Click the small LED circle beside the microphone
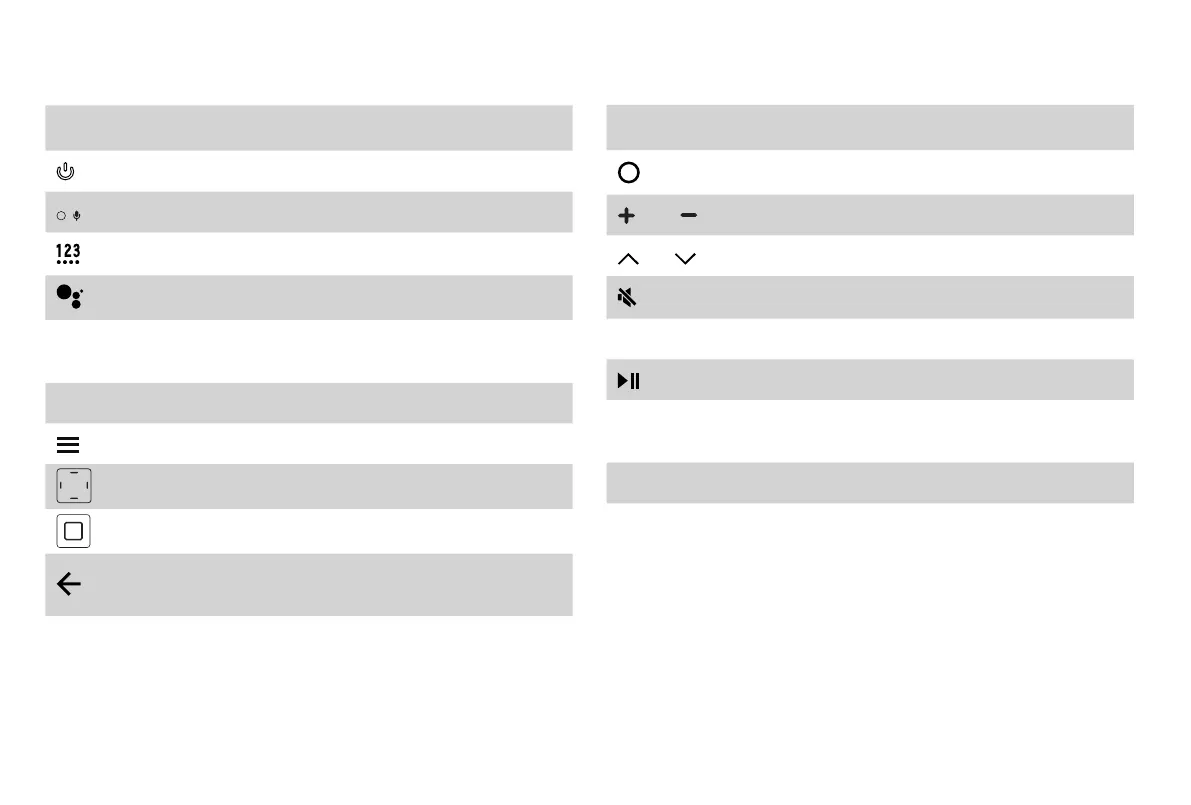The height and width of the screenshot is (805, 1191). point(60,215)
